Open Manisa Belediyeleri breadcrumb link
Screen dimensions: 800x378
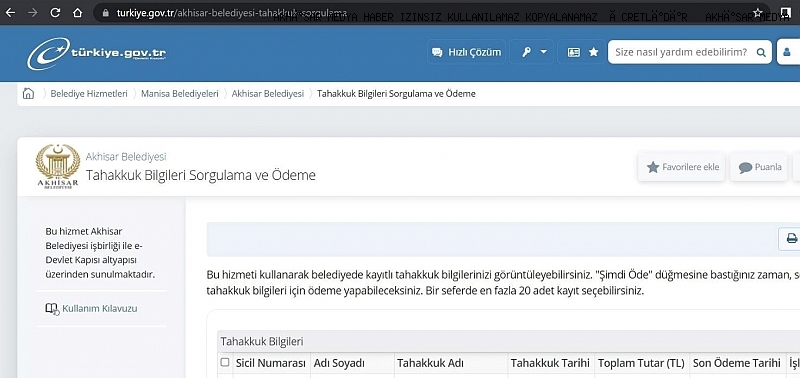[x=180, y=94]
